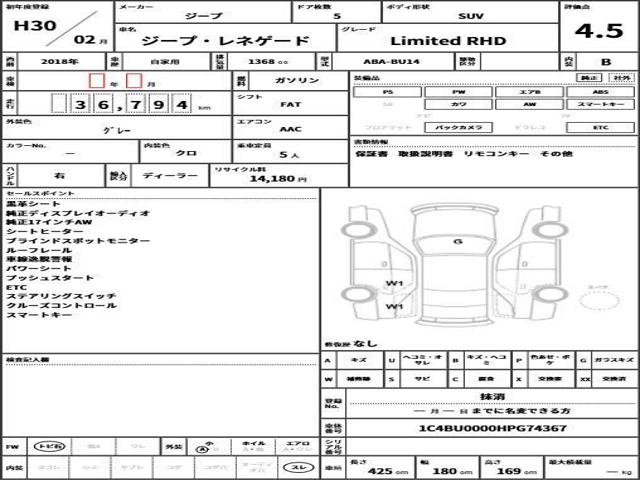640x480 pixels.
Task: Select the interior grade B
Action: tap(606, 62)
